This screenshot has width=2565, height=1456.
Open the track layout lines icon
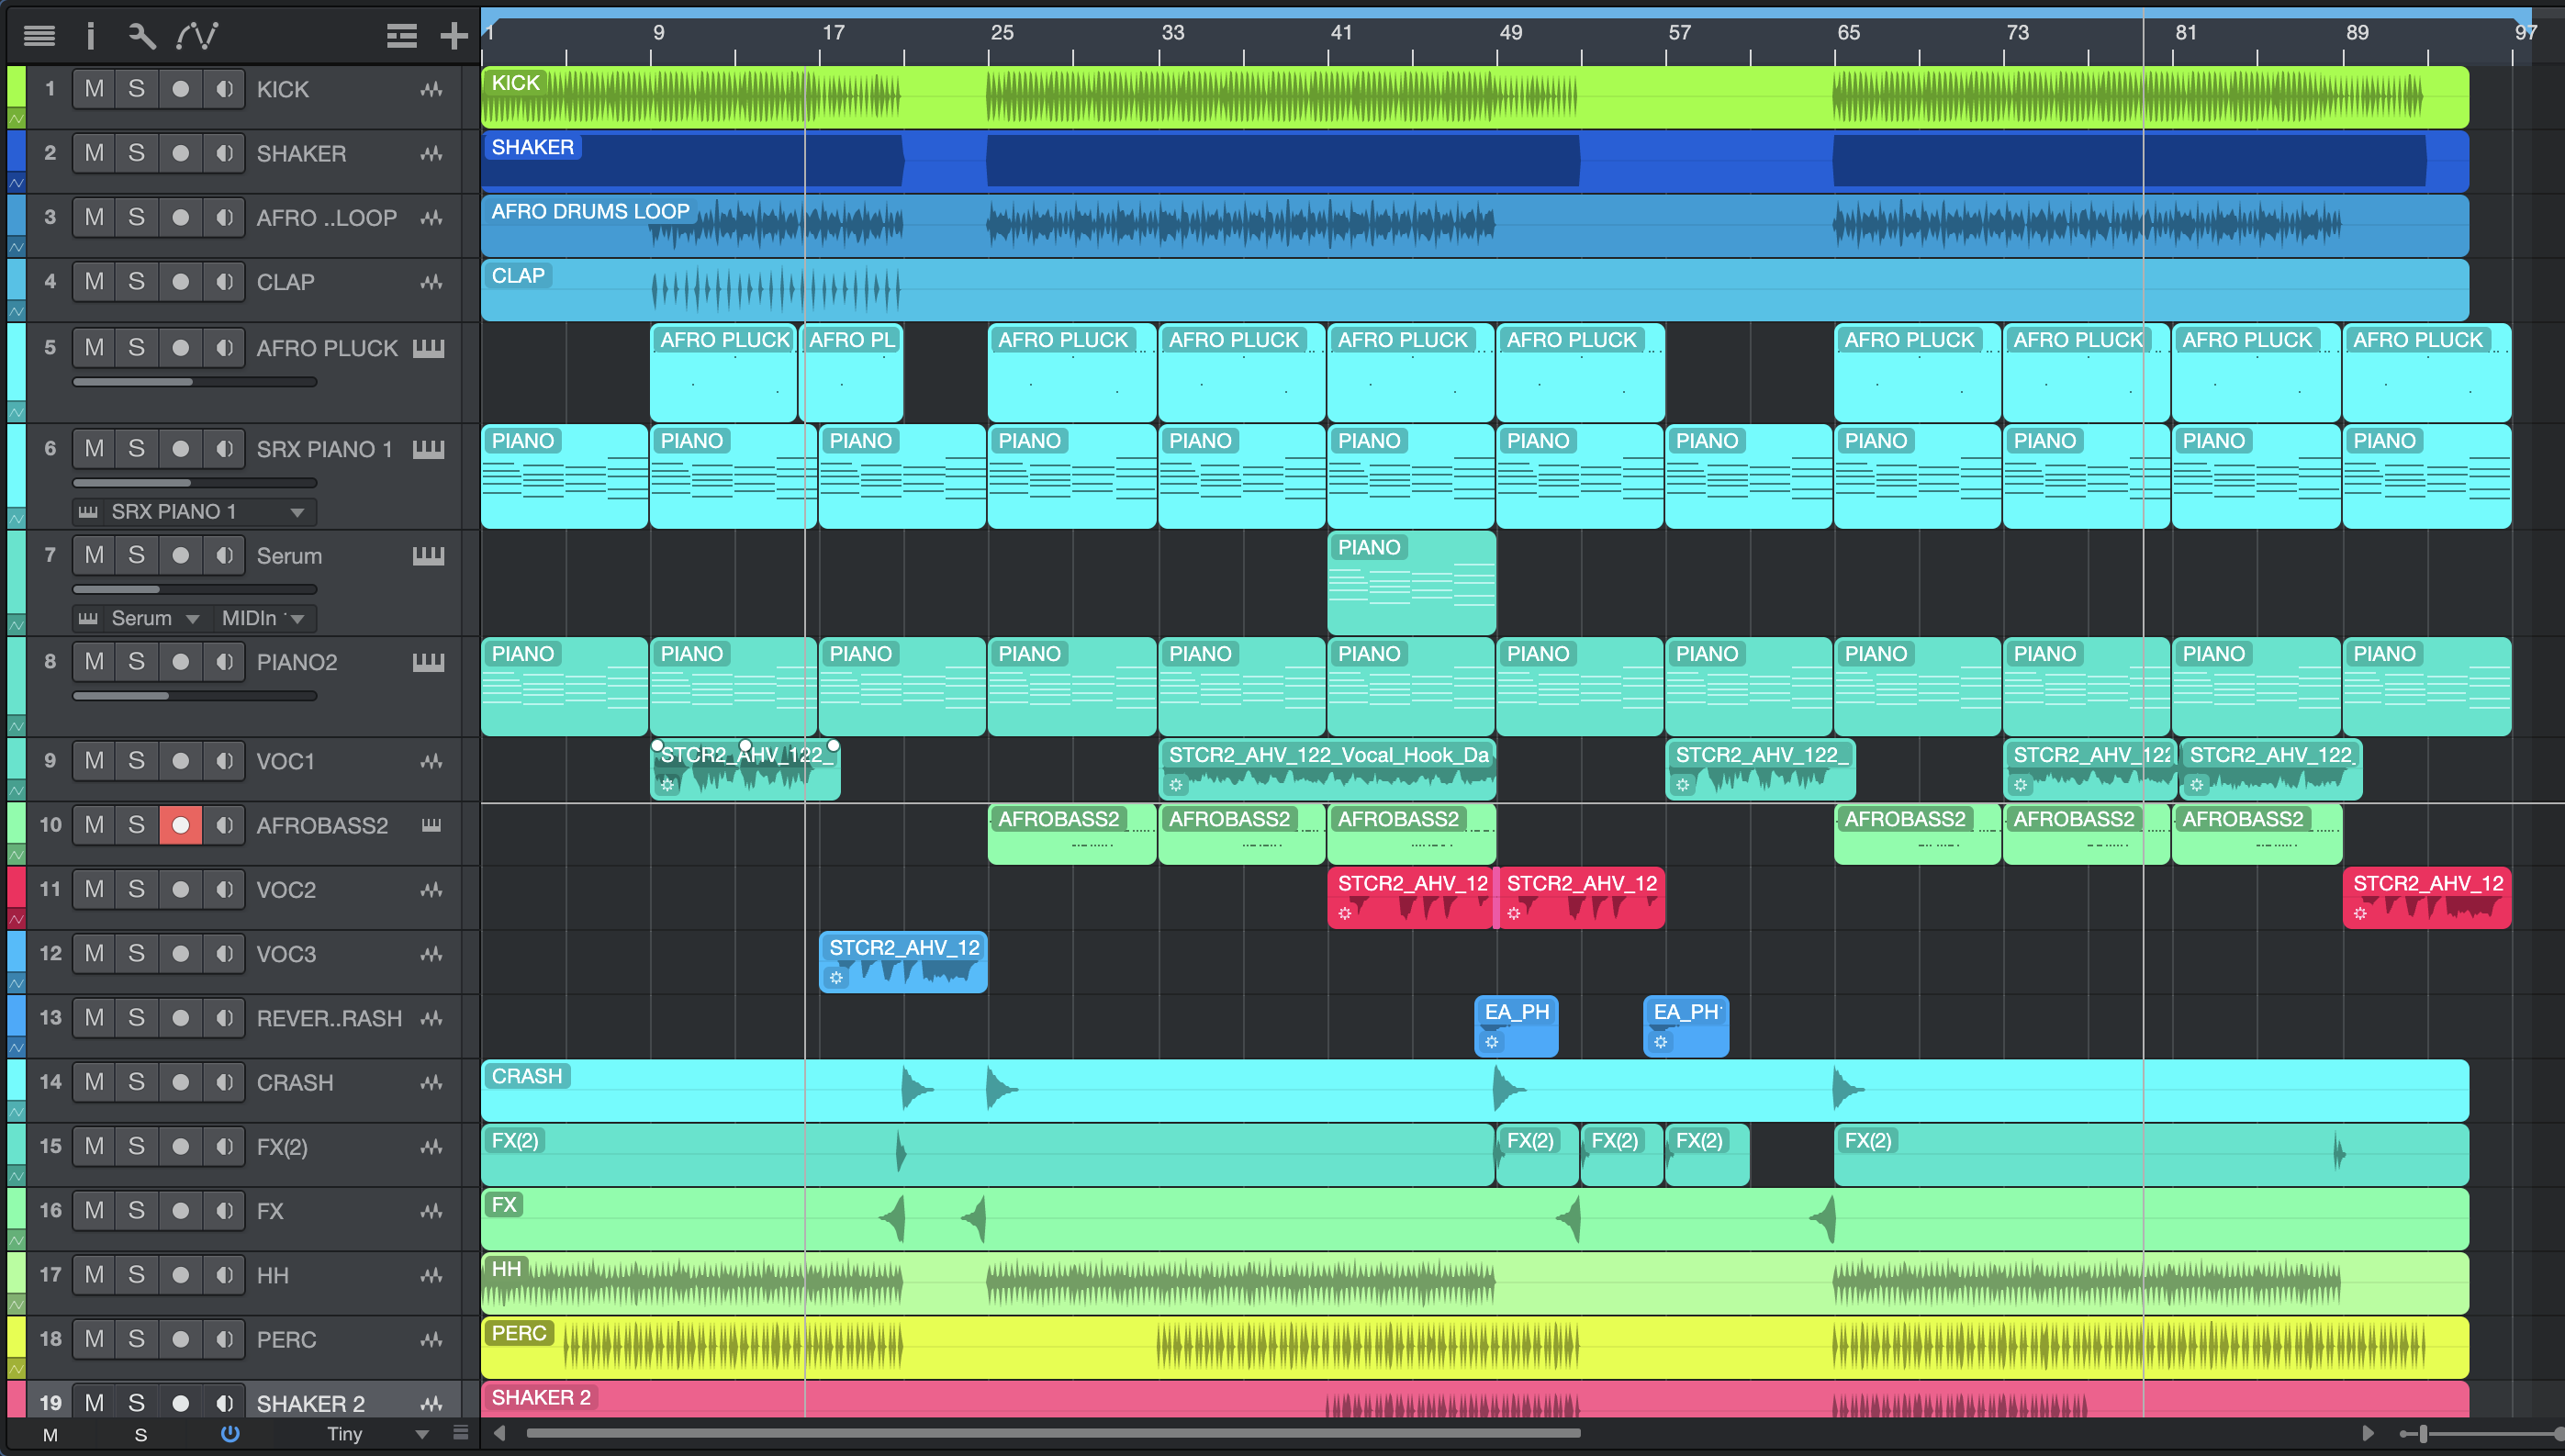pyautogui.click(x=402, y=36)
